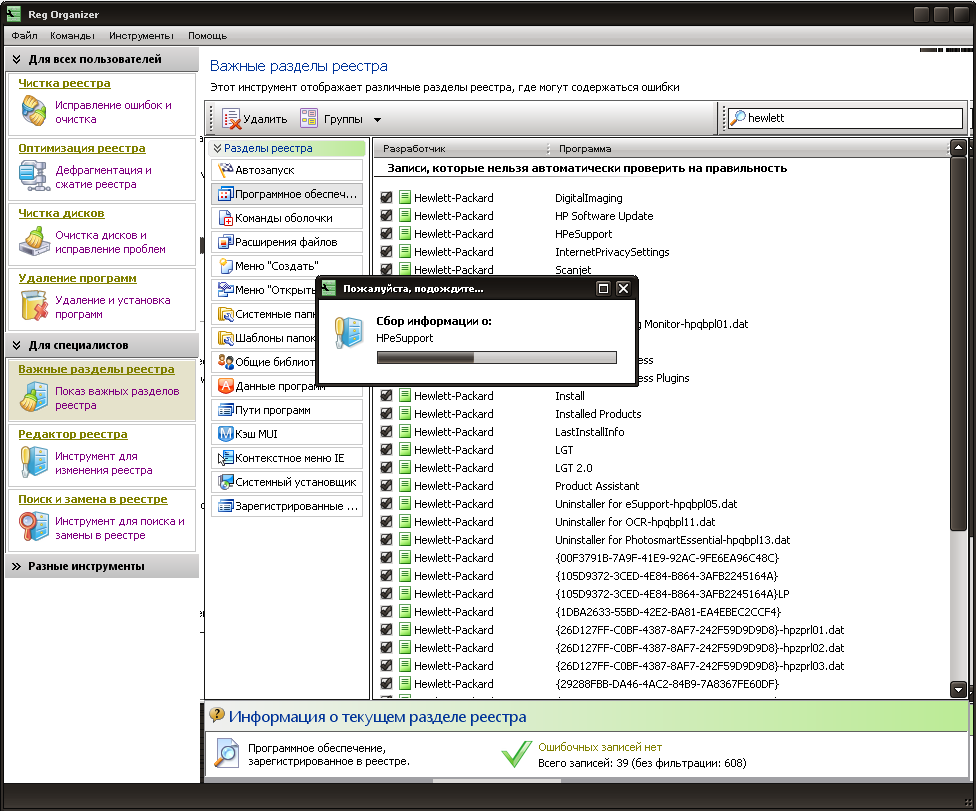Collapse the Для специалистов section

coord(16,345)
